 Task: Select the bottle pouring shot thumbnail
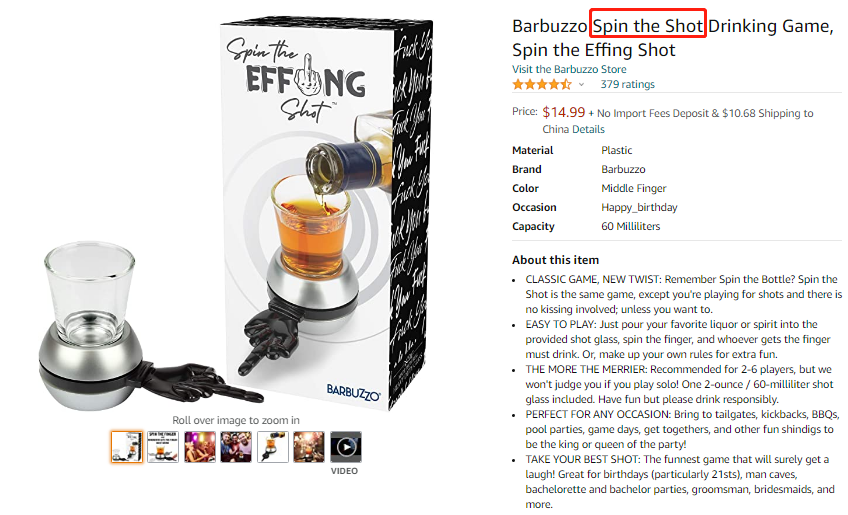272,446
